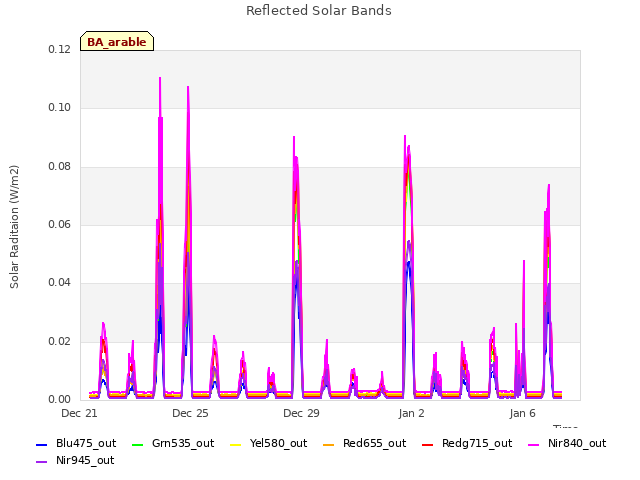Click the yellow Yel580_out legend swatch
This screenshot has width=640, height=480.
(236, 444)
